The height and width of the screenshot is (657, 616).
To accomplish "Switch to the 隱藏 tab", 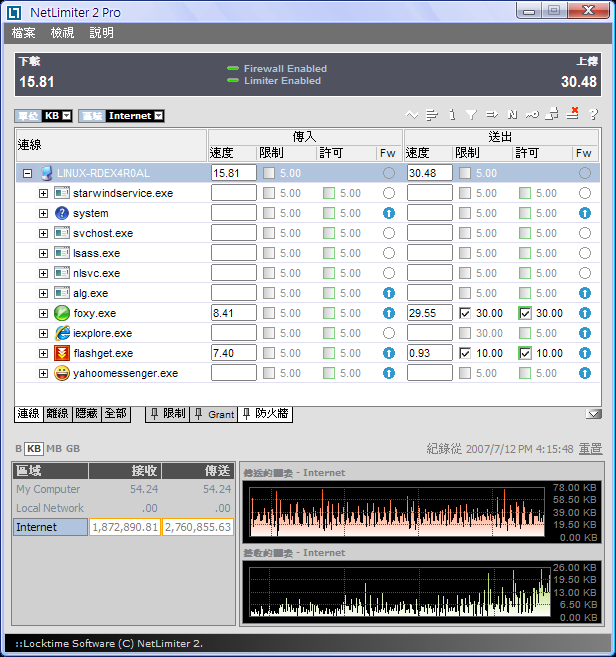I will [87, 414].
